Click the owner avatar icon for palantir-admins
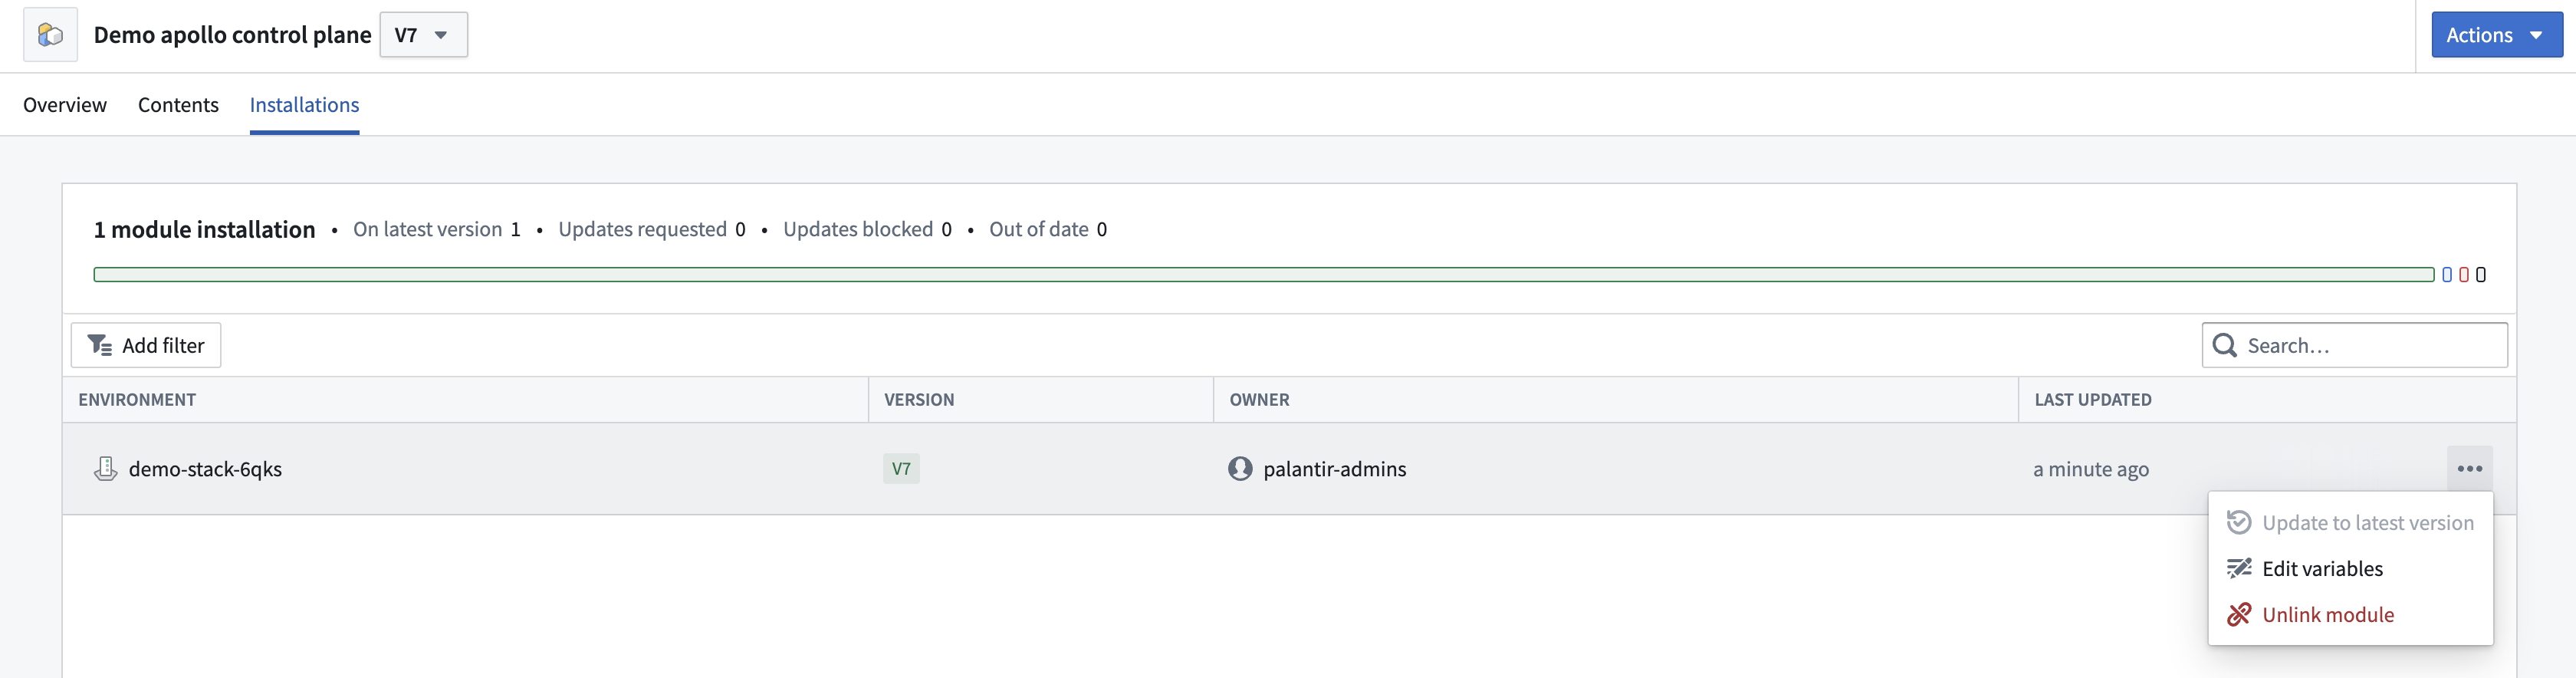The height and width of the screenshot is (678, 2576). coord(1240,468)
